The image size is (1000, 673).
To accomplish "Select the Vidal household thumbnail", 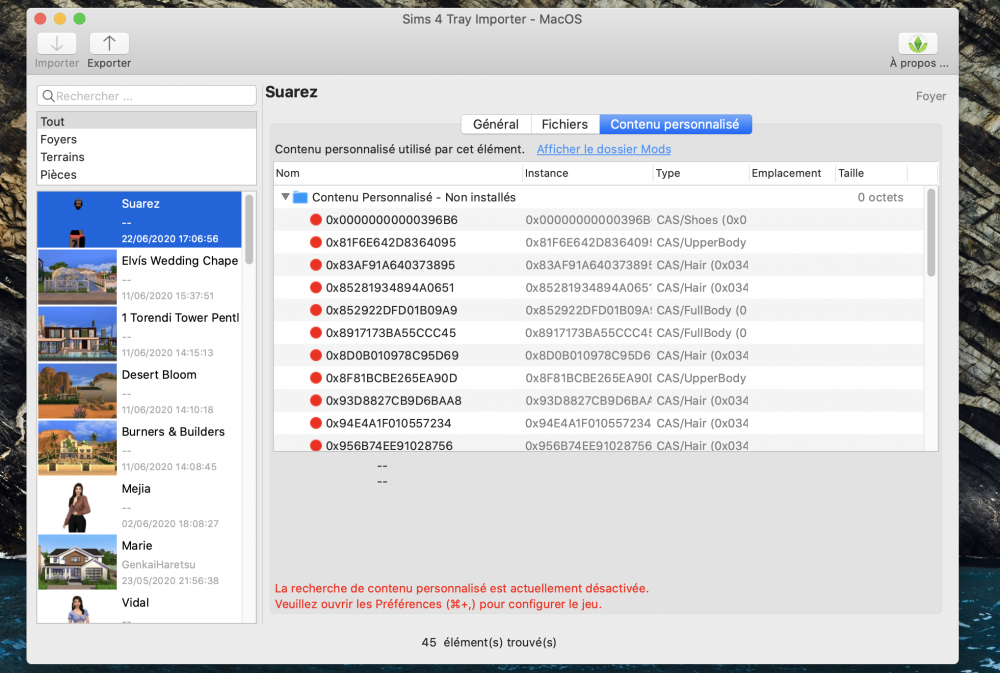I will click(77, 608).
